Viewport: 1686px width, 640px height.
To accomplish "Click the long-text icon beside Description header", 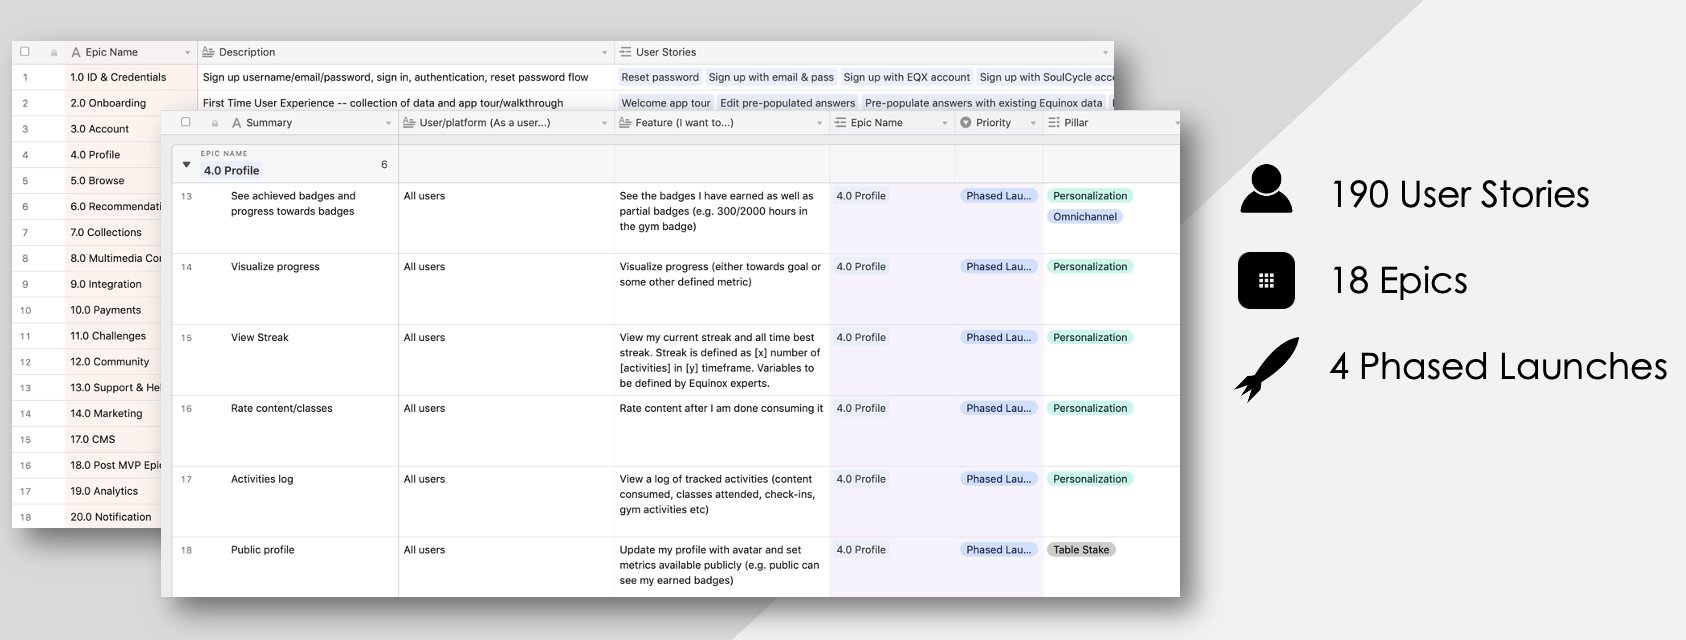I will point(208,52).
